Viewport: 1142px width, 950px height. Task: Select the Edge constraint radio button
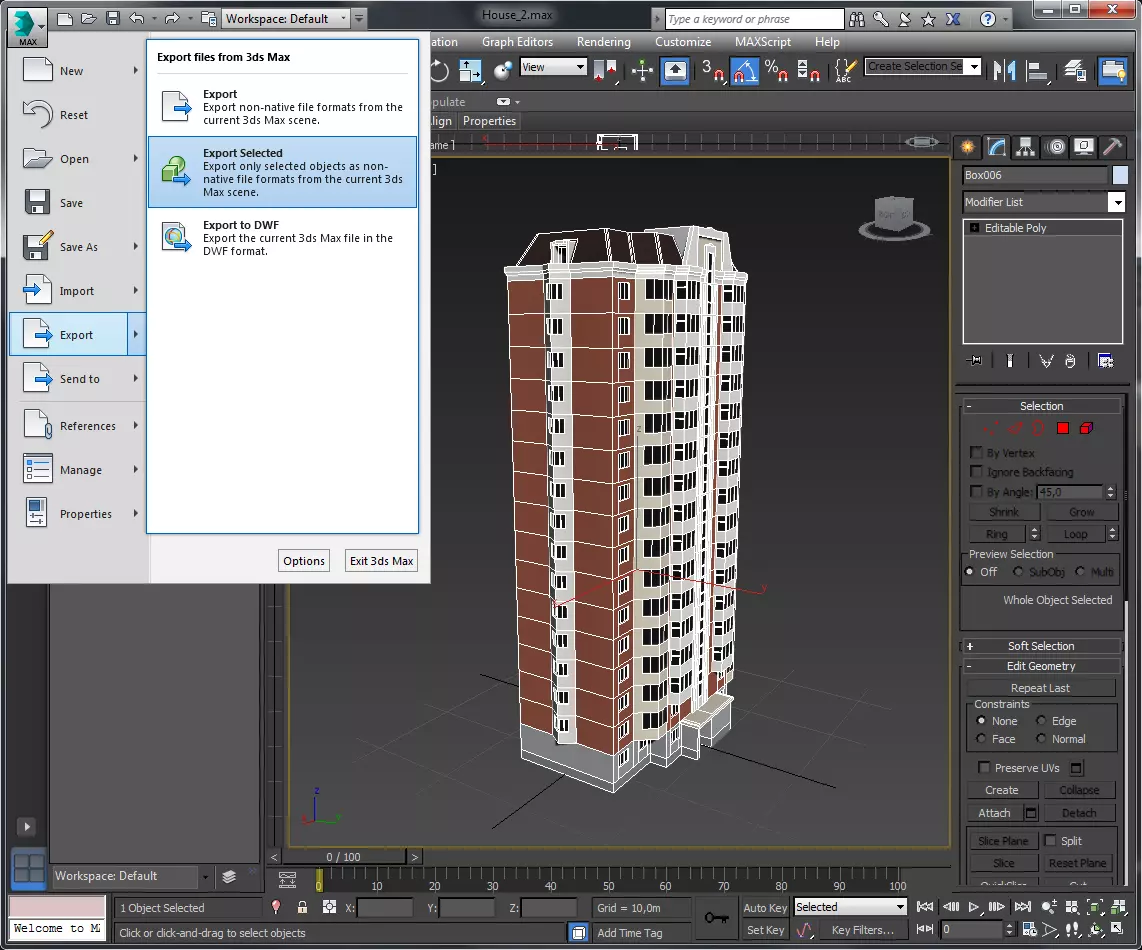coord(1042,721)
